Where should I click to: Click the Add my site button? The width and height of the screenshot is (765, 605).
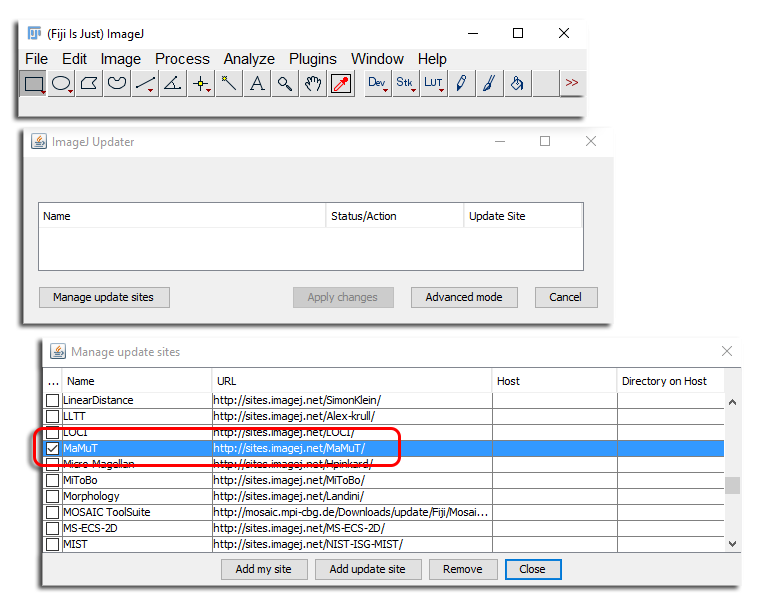(264, 569)
